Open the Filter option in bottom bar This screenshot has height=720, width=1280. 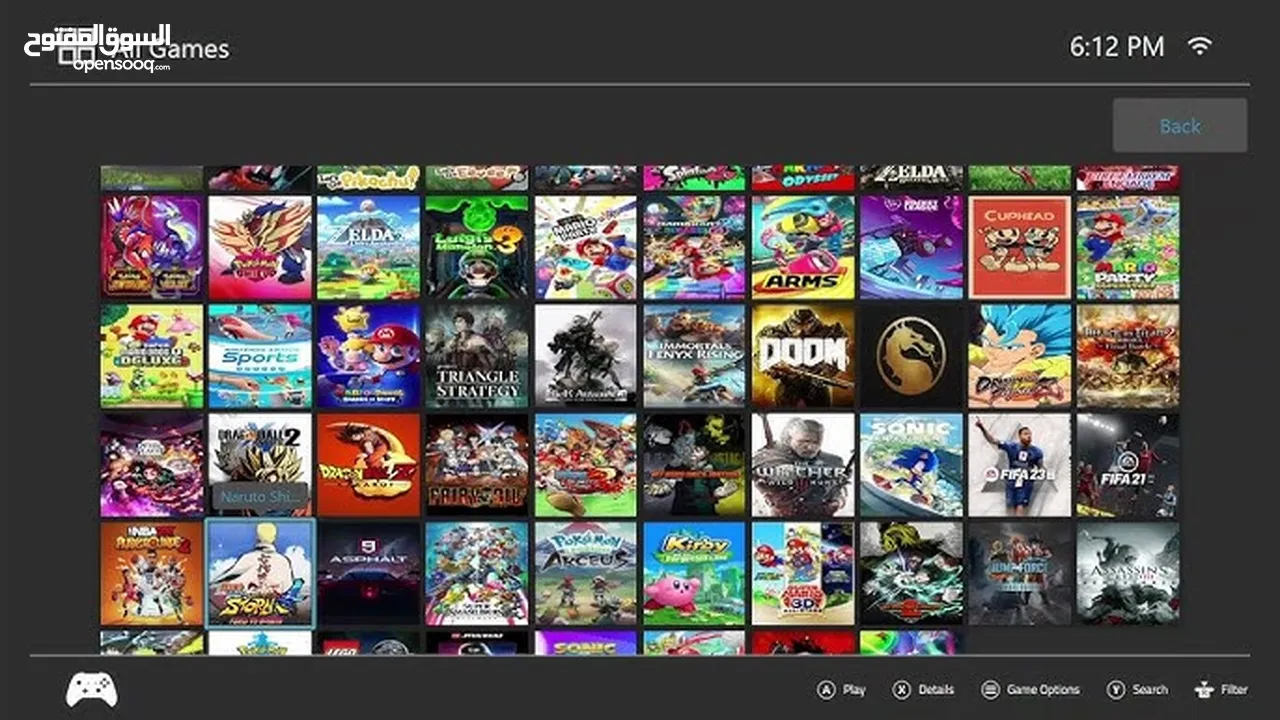click(x=1221, y=689)
